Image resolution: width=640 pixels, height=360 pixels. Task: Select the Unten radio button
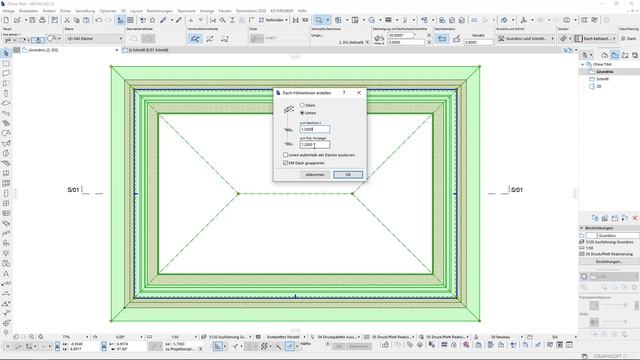[x=302, y=113]
